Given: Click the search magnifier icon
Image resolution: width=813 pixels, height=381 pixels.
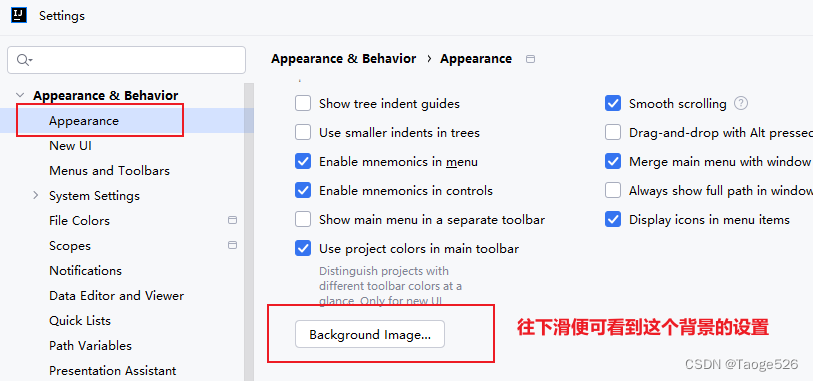Looking at the screenshot, I should pos(23,60).
